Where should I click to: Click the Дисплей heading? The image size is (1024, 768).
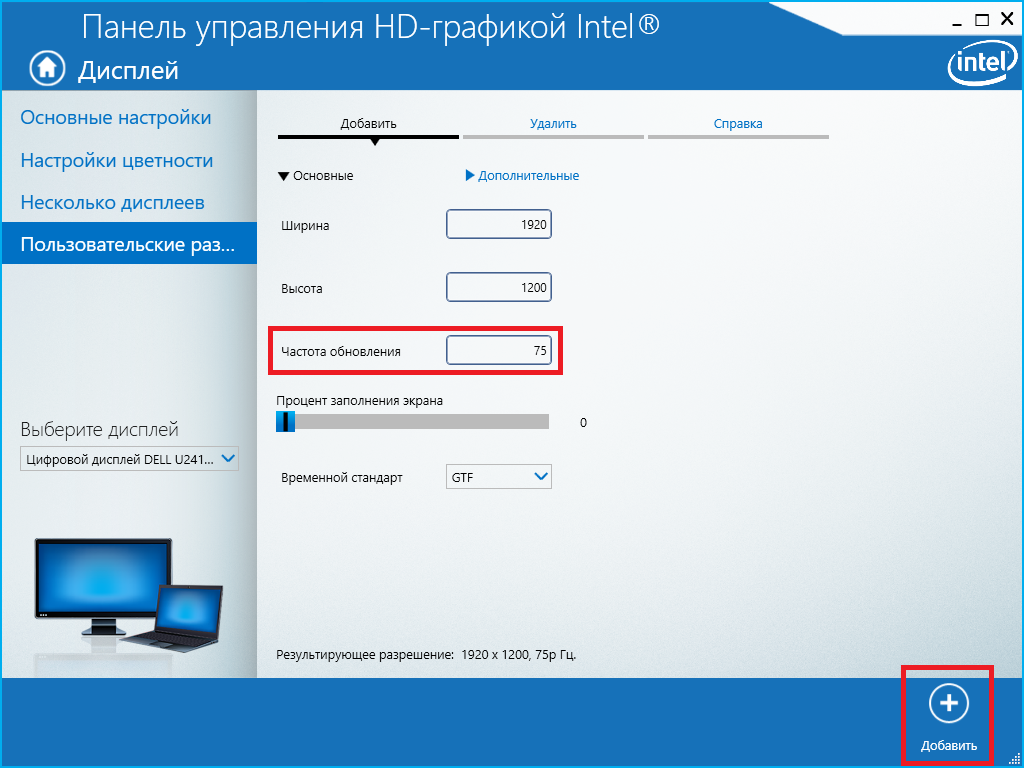click(x=128, y=69)
